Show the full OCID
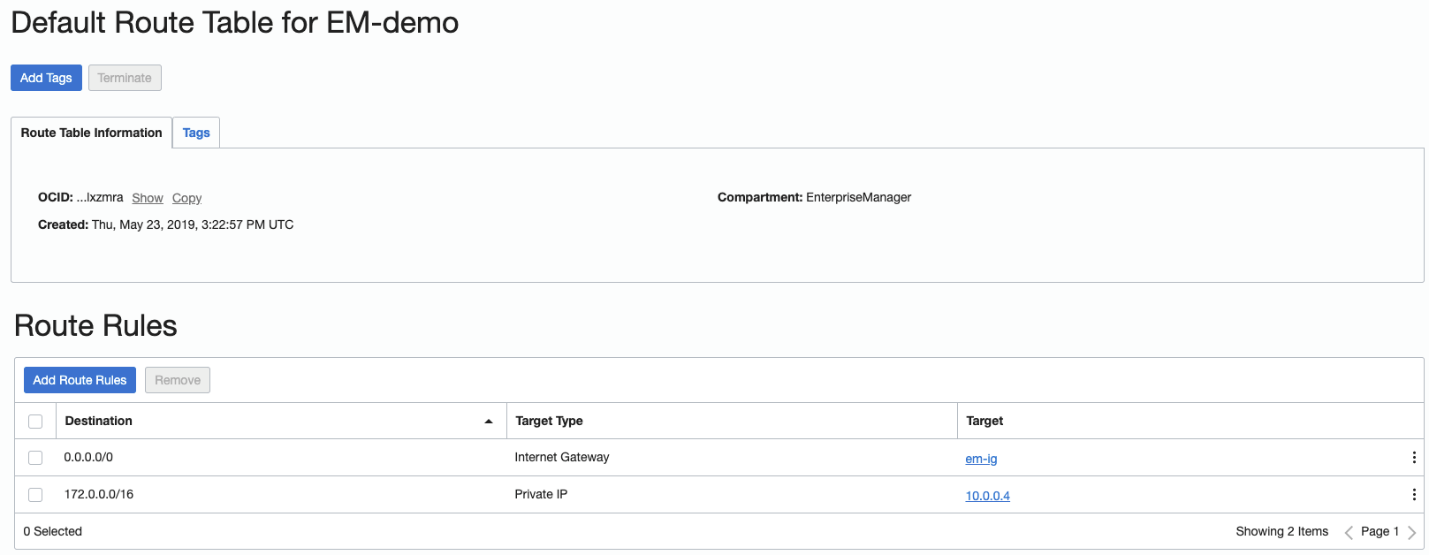This screenshot has height=555, width=1429. tap(147, 198)
